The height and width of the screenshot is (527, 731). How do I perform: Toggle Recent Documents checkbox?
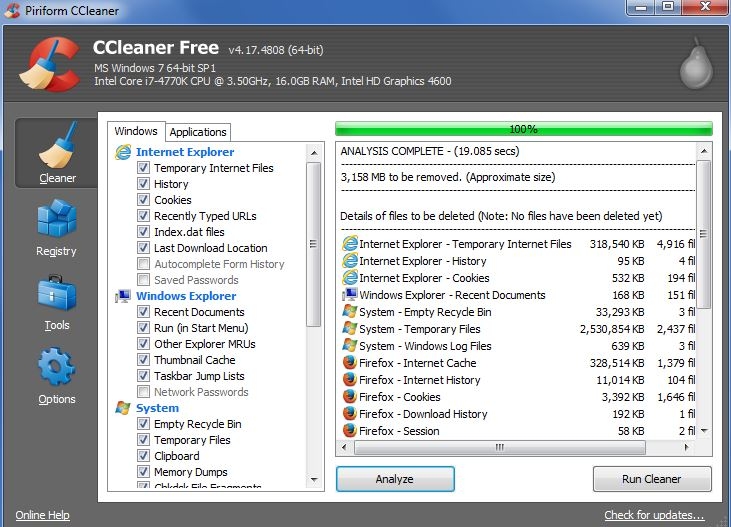pos(144,312)
